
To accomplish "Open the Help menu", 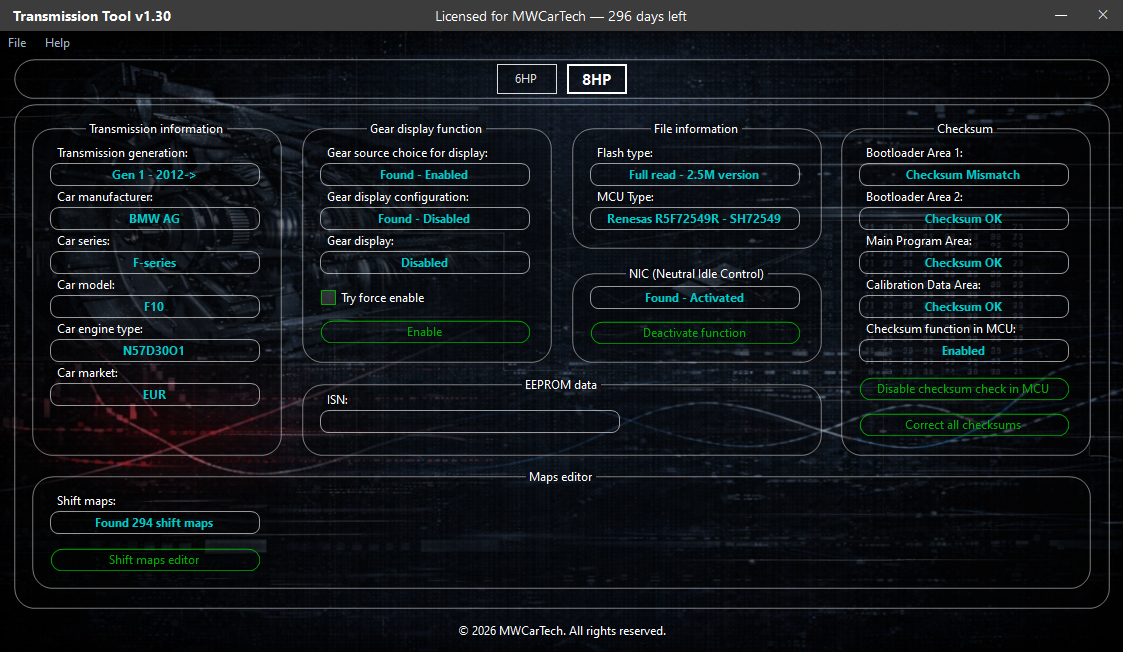I will (x=57, y=43).
